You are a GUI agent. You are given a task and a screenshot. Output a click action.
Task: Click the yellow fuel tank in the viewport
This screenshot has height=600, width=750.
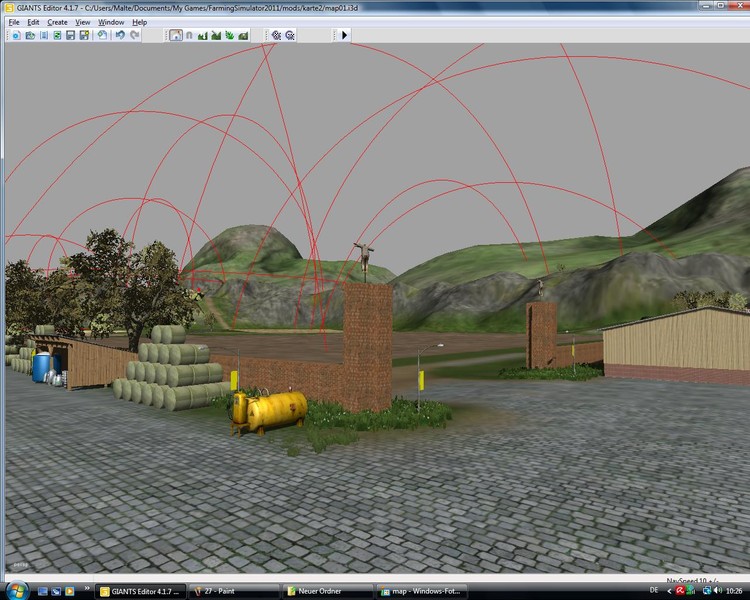[x=270, y=412]
